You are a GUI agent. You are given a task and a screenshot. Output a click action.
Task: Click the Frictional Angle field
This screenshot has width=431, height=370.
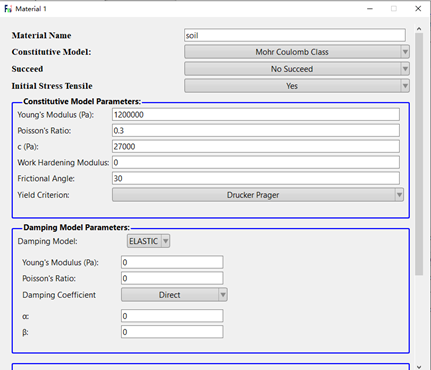click(256, 178)
